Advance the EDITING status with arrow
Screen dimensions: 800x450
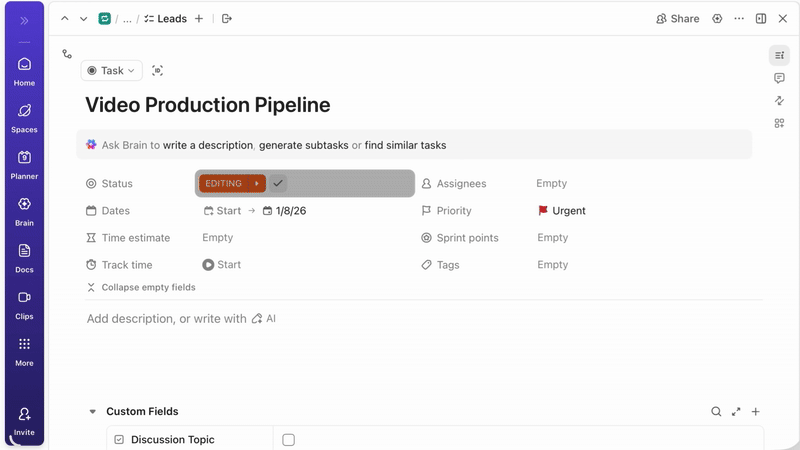(257, 183)
